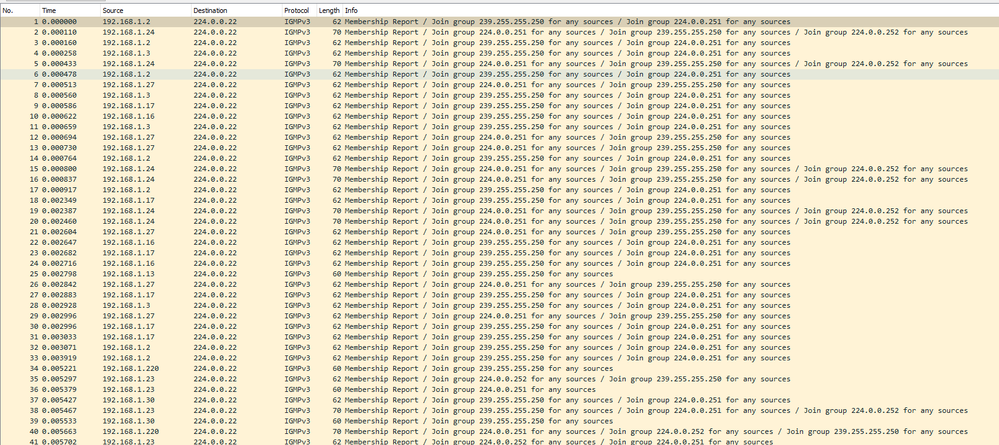The width and height of the screenshot is (999, 445).
Task: Select packet 40 at time 0.005663
Action: [x=500, y=432]
